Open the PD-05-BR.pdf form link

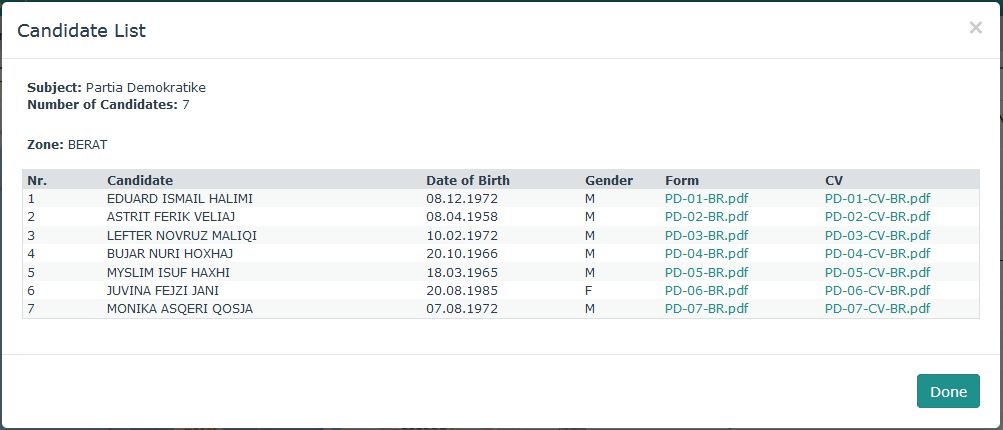point(706,272)
